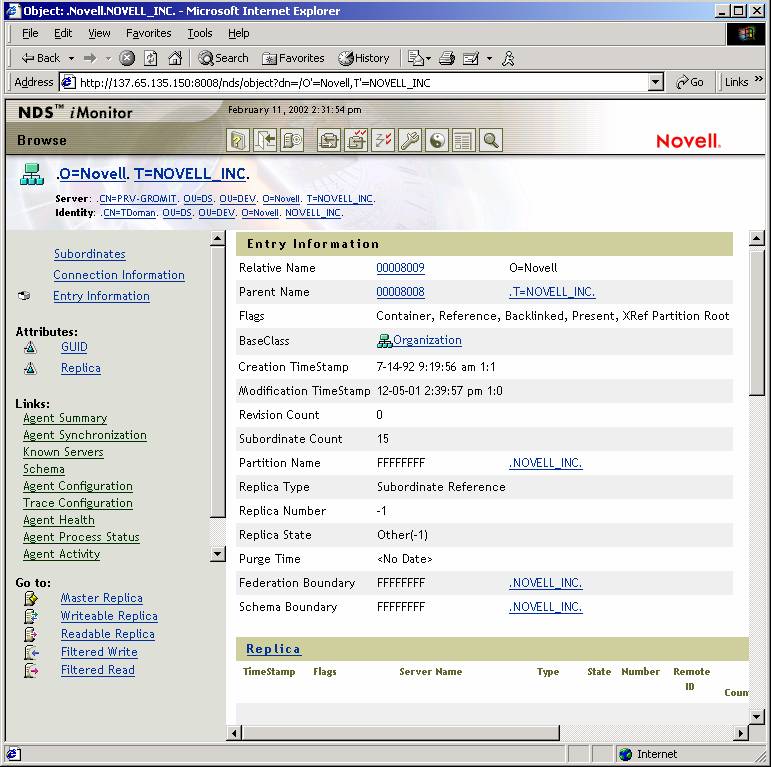Click the magnifying glass search icon in iMonitor
The height and width of the screenshot is (767, 771).
pyautogui.click(x=490, y=141)
